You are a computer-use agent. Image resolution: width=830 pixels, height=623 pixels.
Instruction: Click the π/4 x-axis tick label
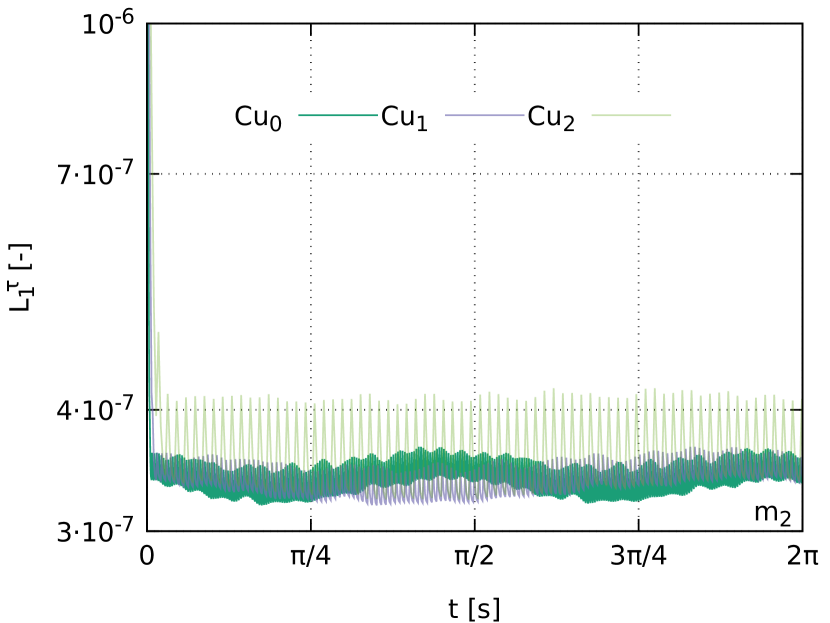coord(311,556)
